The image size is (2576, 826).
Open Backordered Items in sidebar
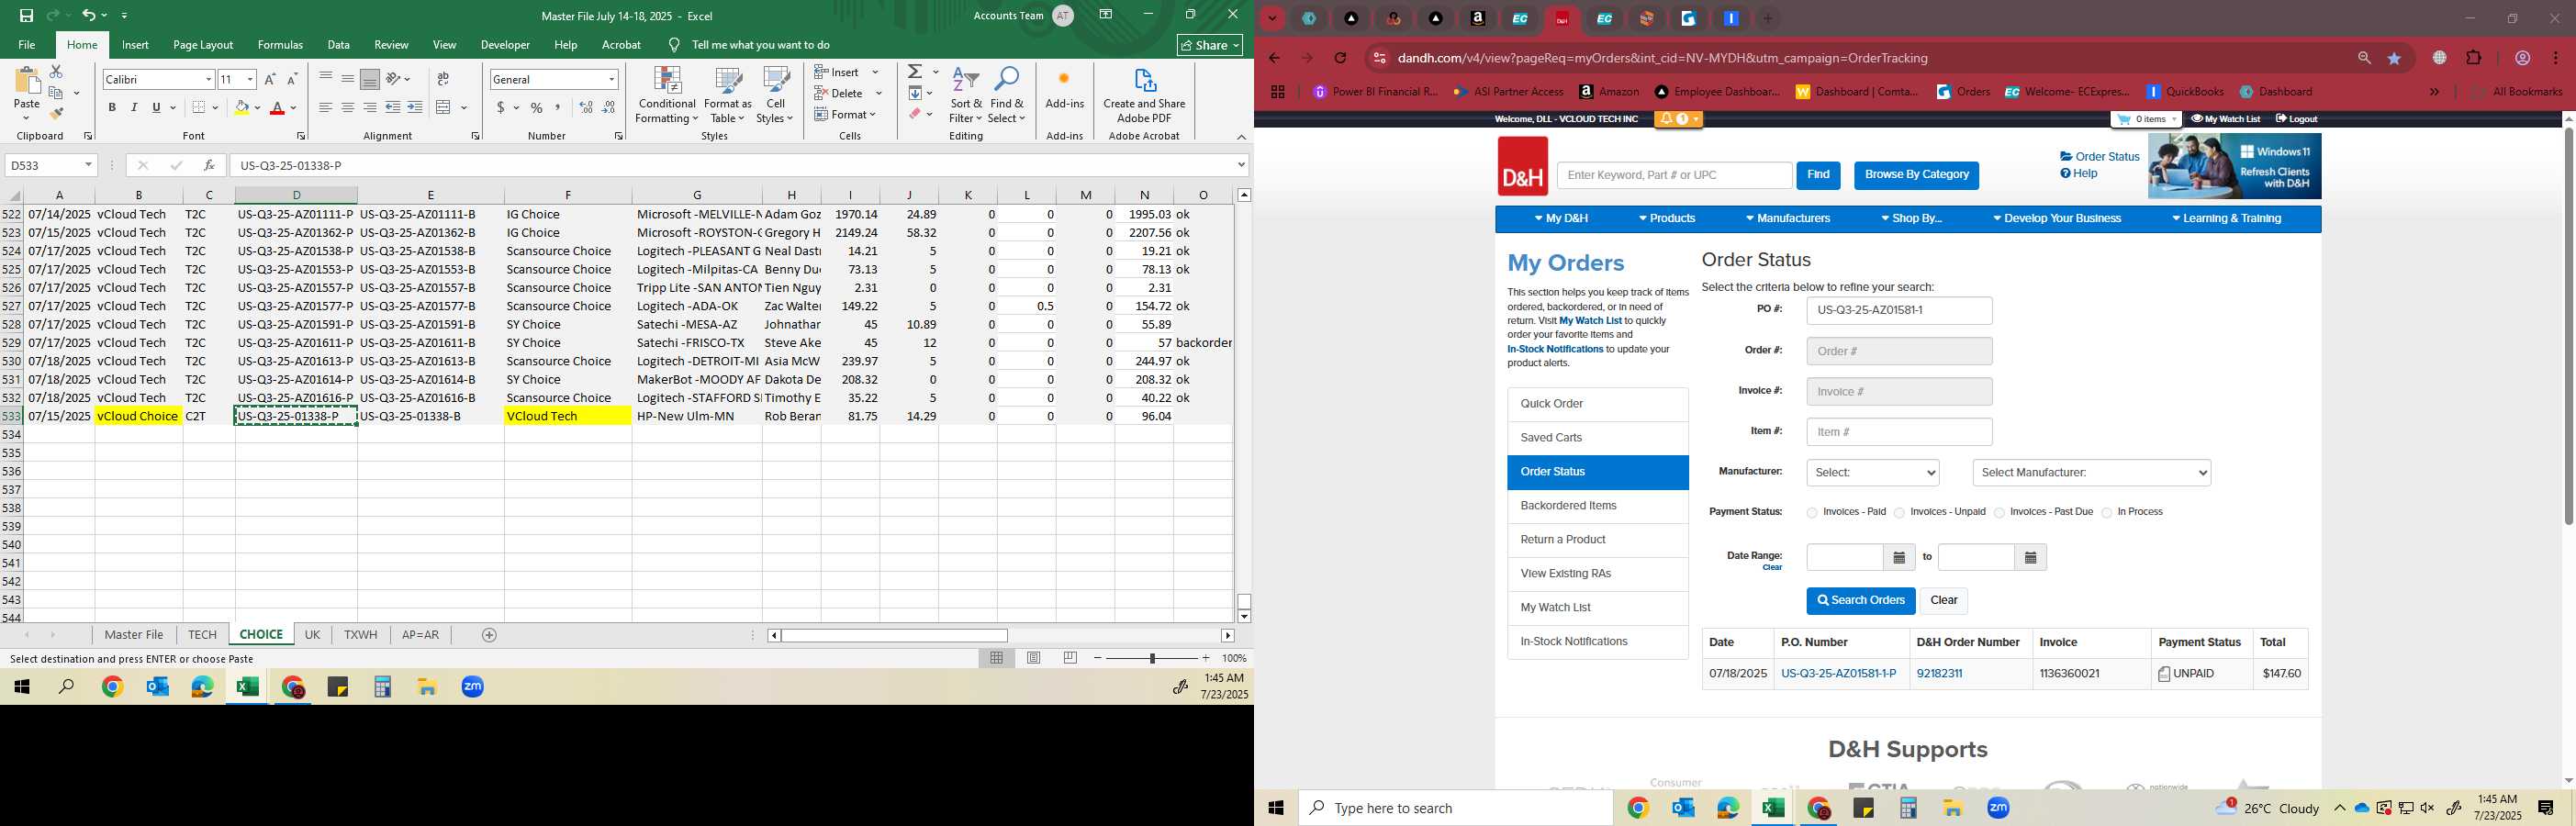point(1598,506)
